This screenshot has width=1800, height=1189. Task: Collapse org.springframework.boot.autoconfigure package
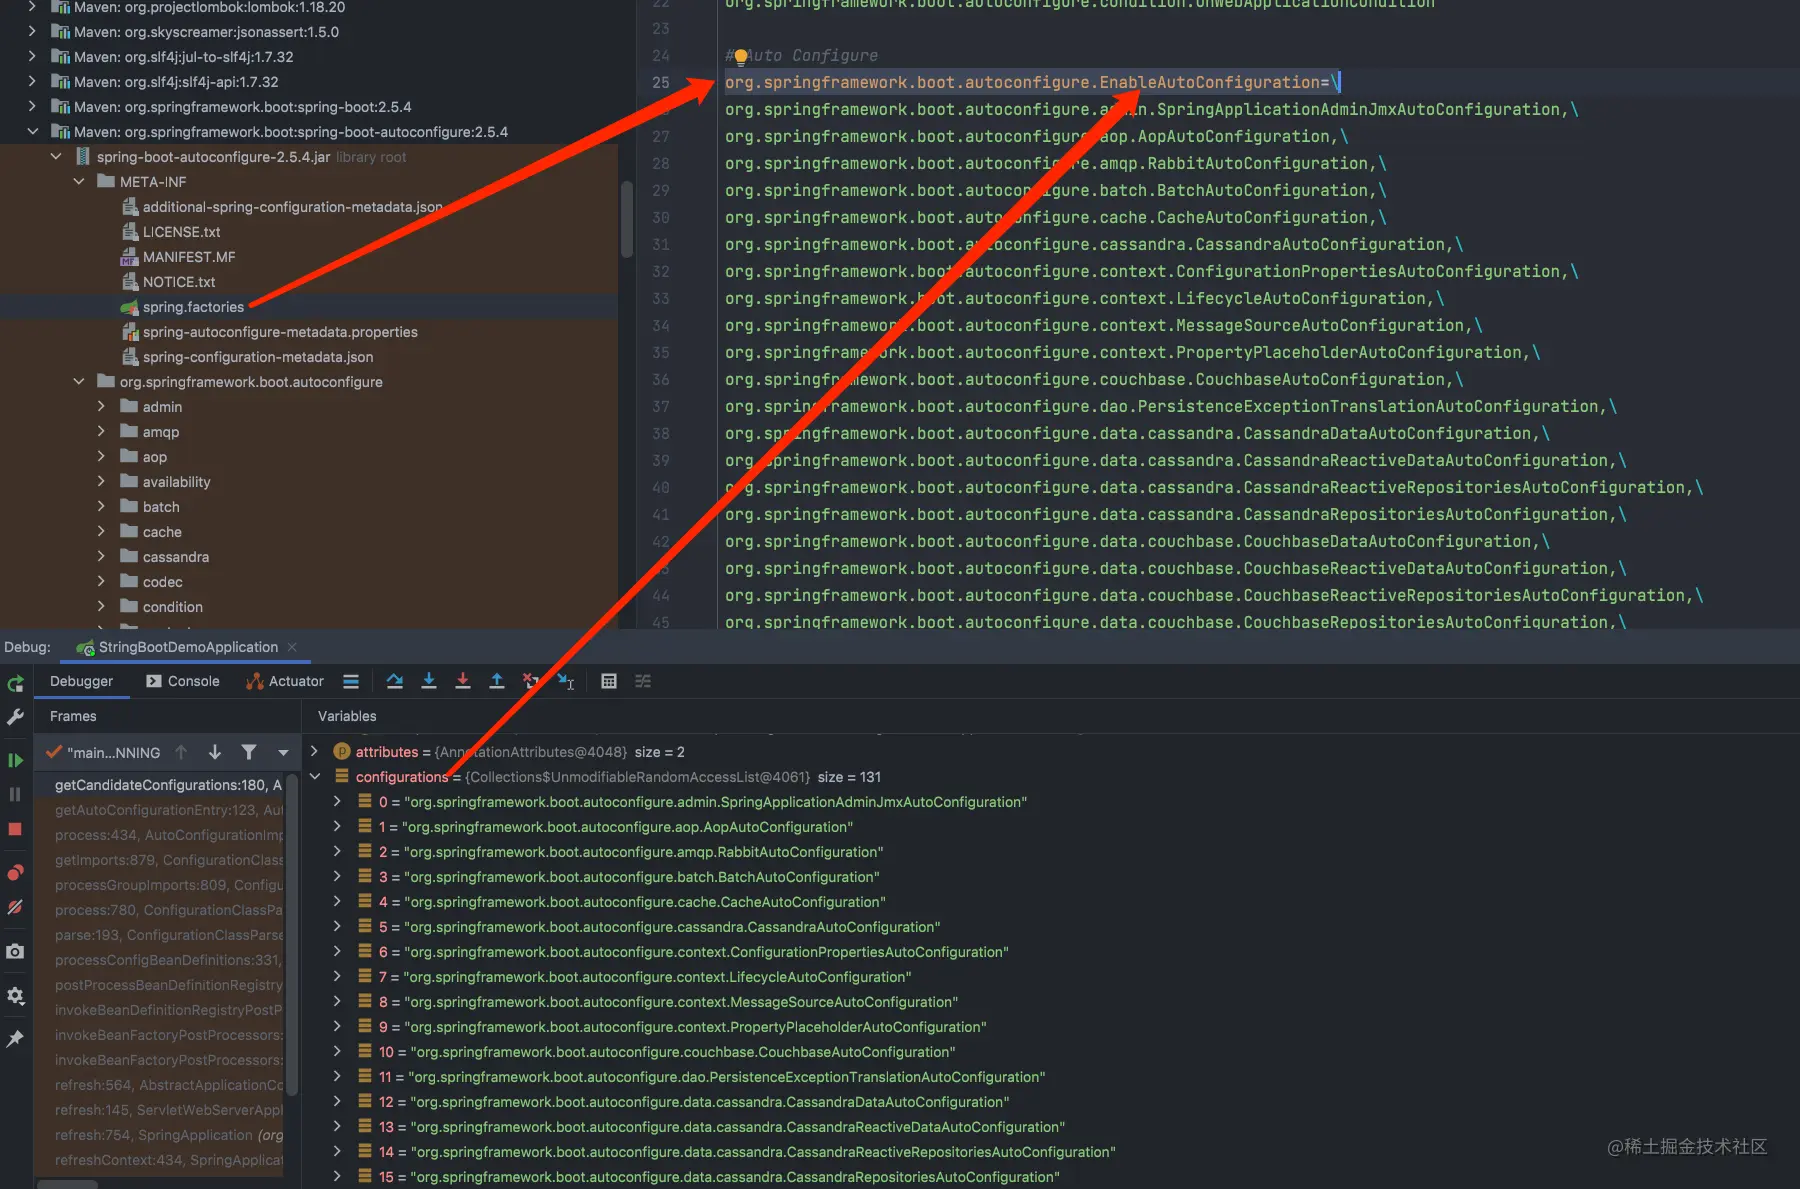click(x=79, y=382)
